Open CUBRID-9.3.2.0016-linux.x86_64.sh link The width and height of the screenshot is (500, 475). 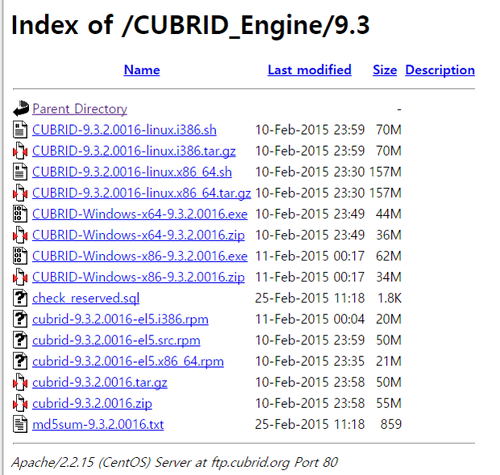(132, 172)
